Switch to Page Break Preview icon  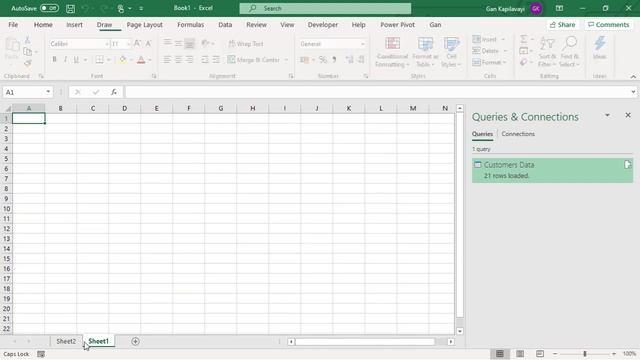pyautogui.click(x=540, y=353)
